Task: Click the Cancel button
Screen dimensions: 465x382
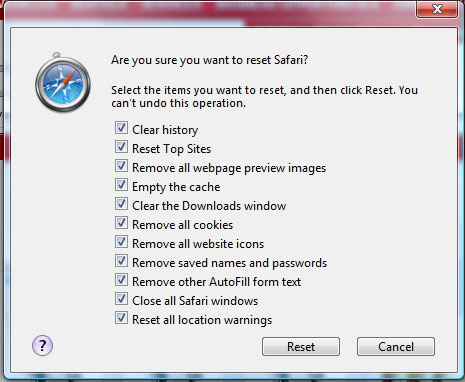Action: coord(396,347)
